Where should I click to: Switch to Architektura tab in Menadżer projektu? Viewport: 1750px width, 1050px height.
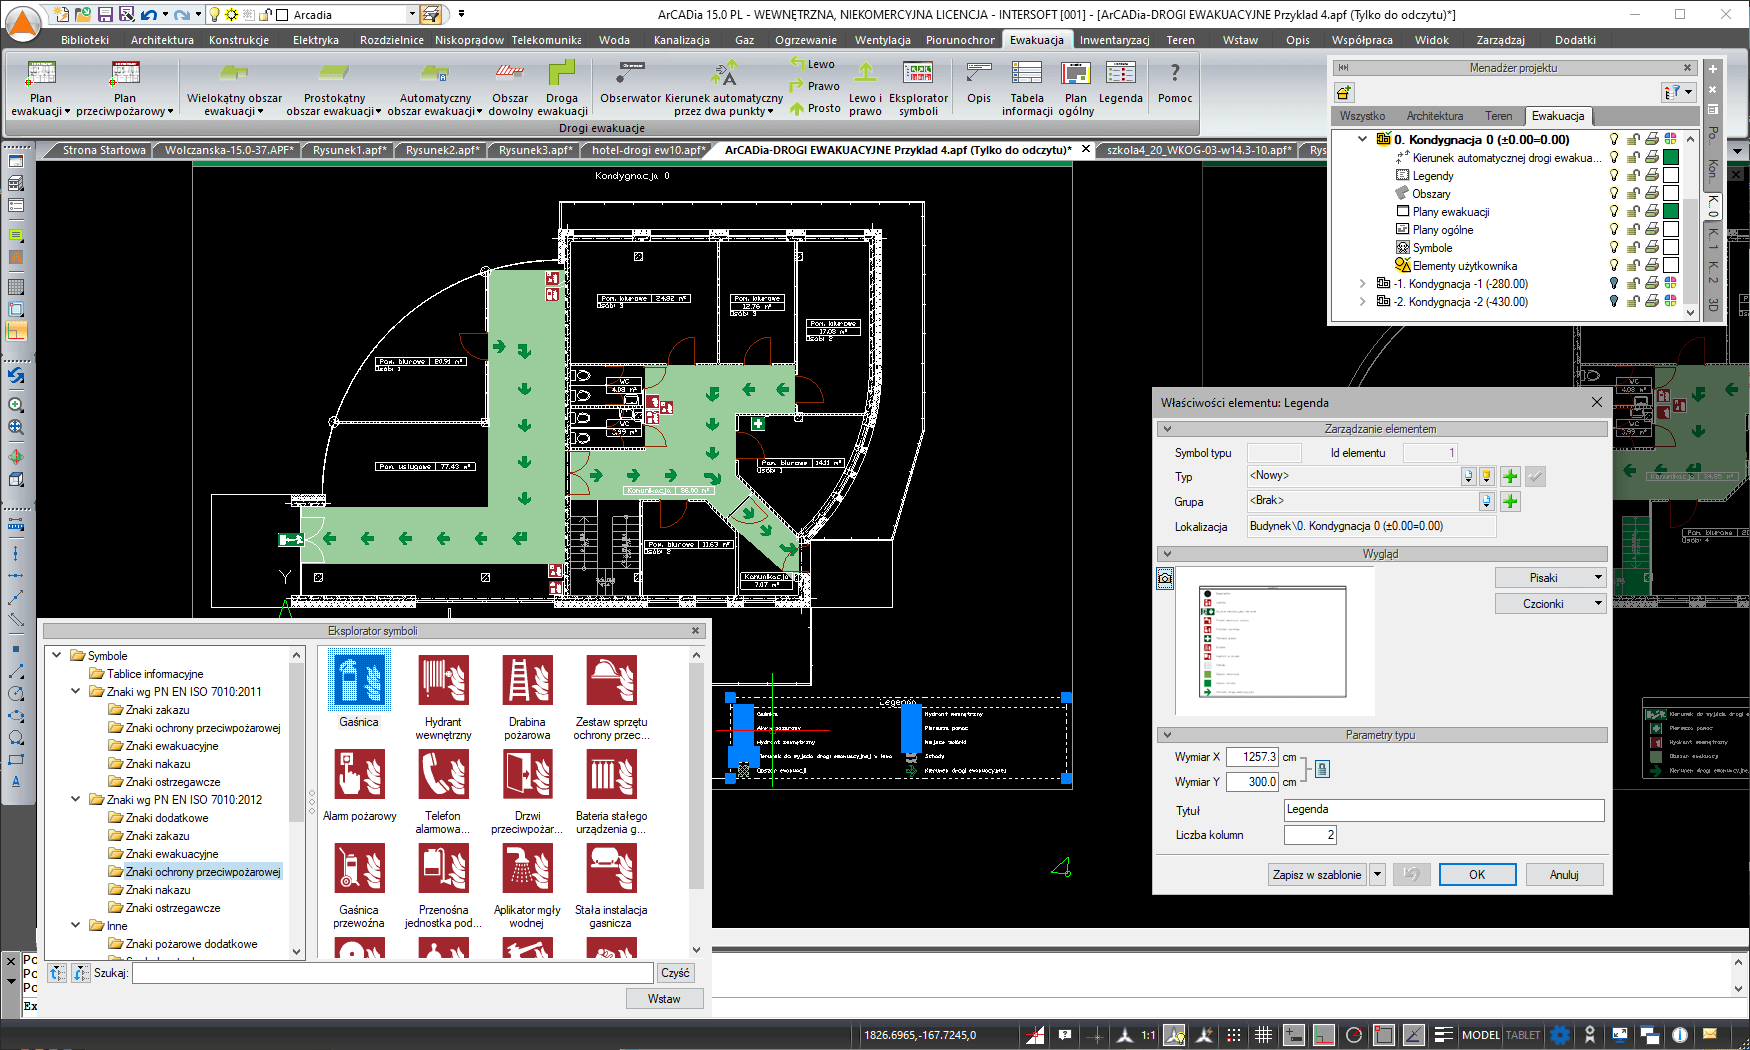[1434, 116]
